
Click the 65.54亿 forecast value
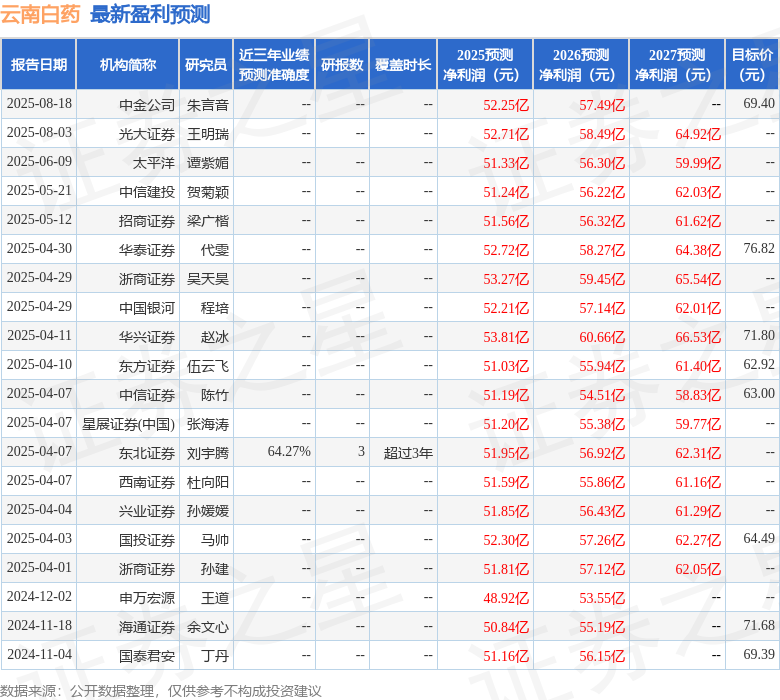698,279
